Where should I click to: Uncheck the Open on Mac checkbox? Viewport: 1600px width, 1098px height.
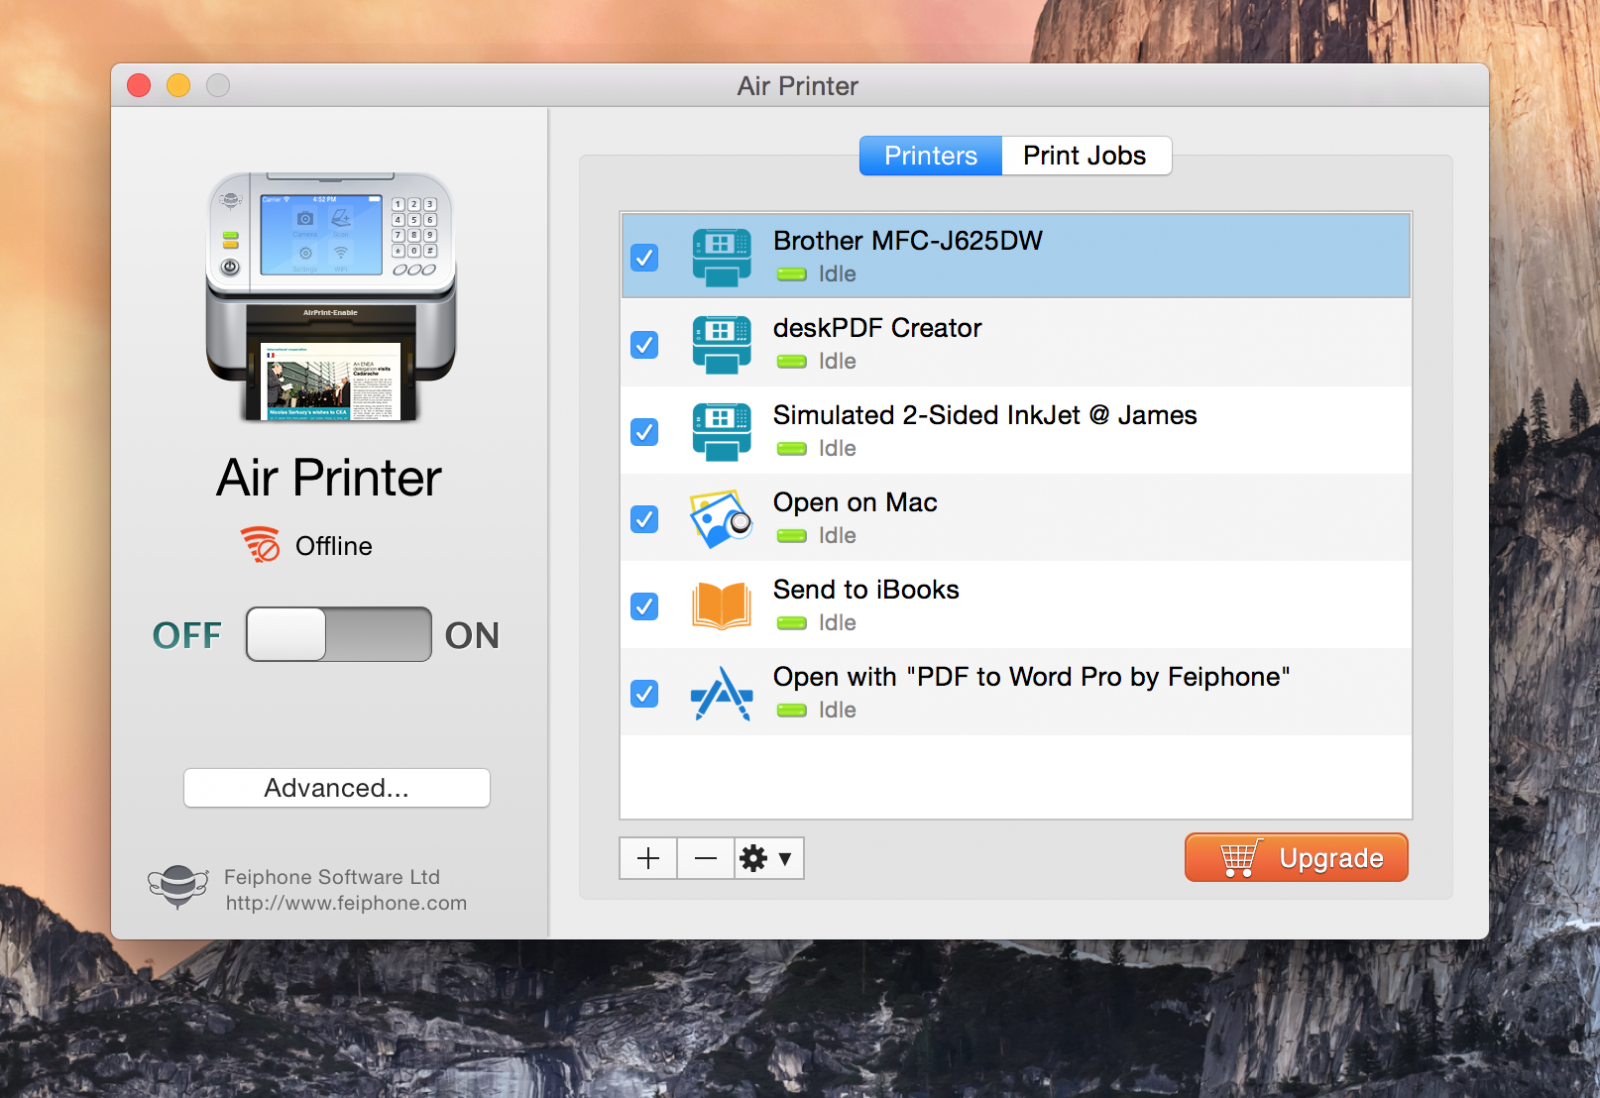click(x=645, y=519)
